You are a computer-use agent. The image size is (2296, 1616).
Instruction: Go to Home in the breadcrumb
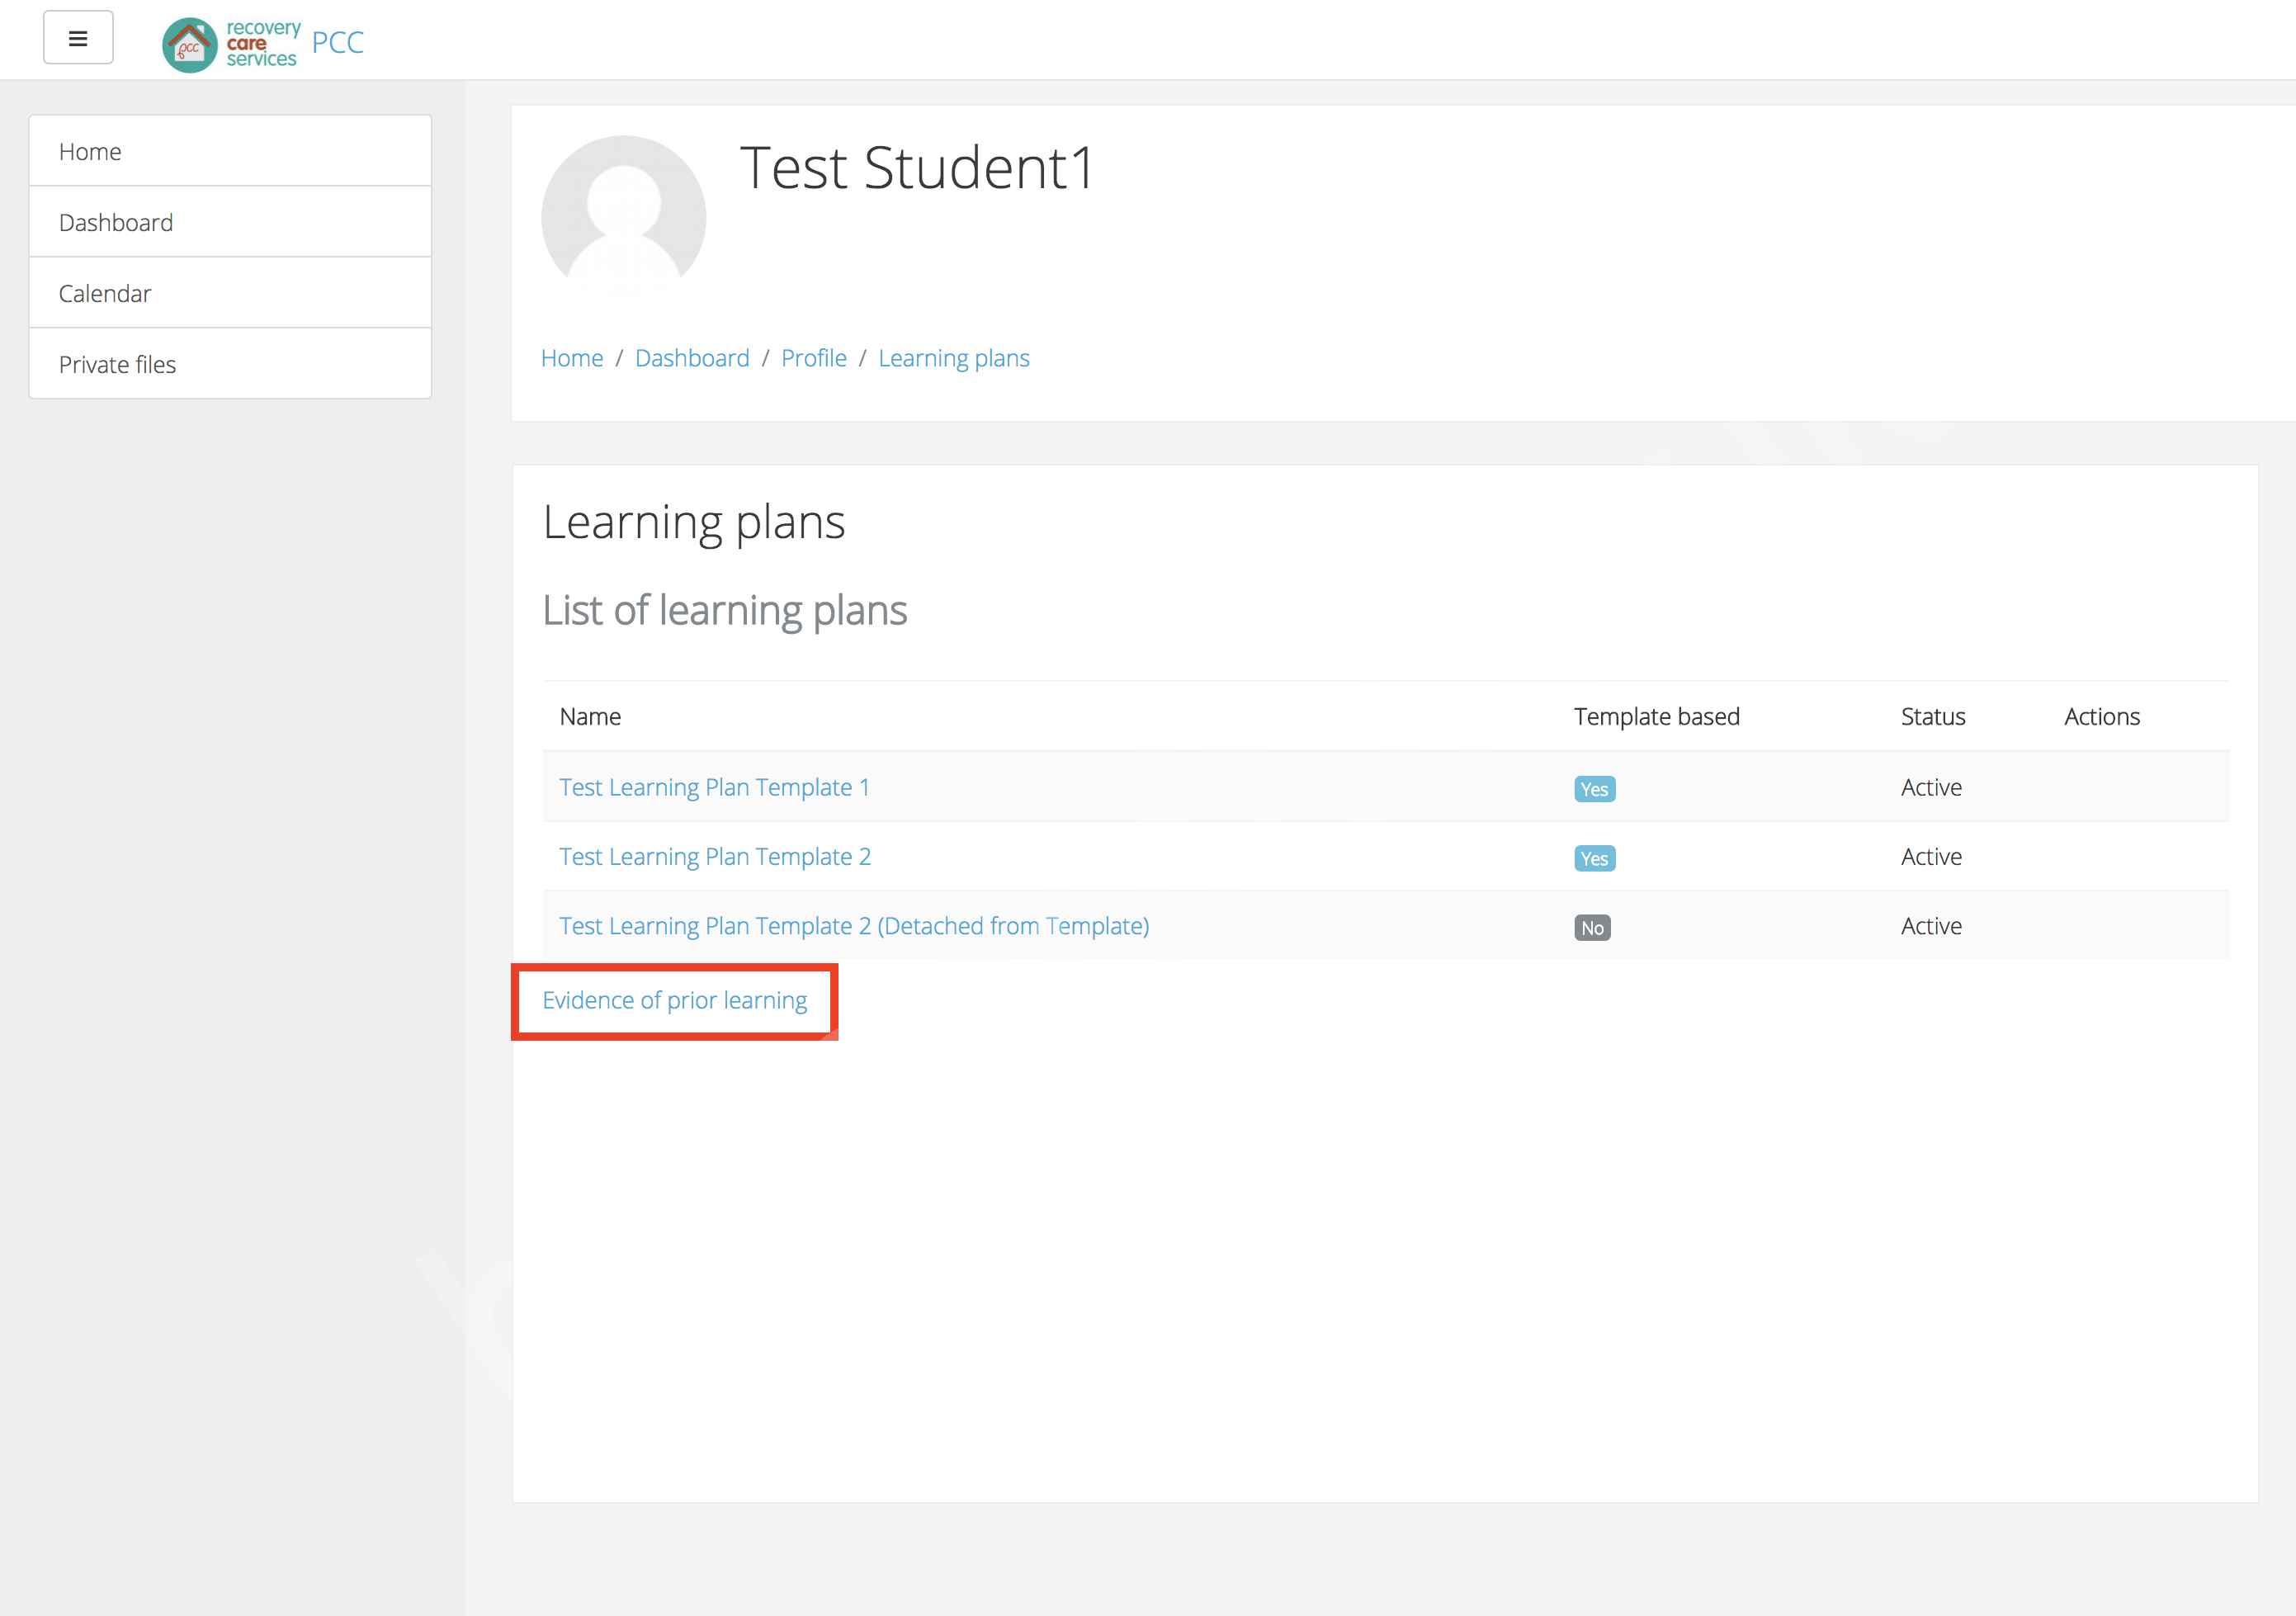pos(572,358)
